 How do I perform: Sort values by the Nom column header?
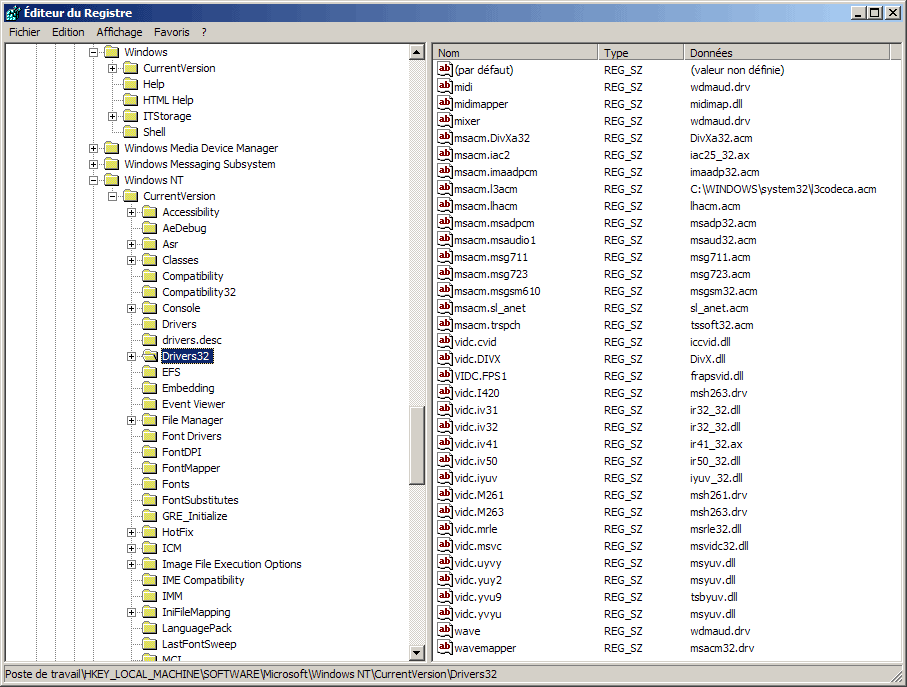(x=516, y=52)
